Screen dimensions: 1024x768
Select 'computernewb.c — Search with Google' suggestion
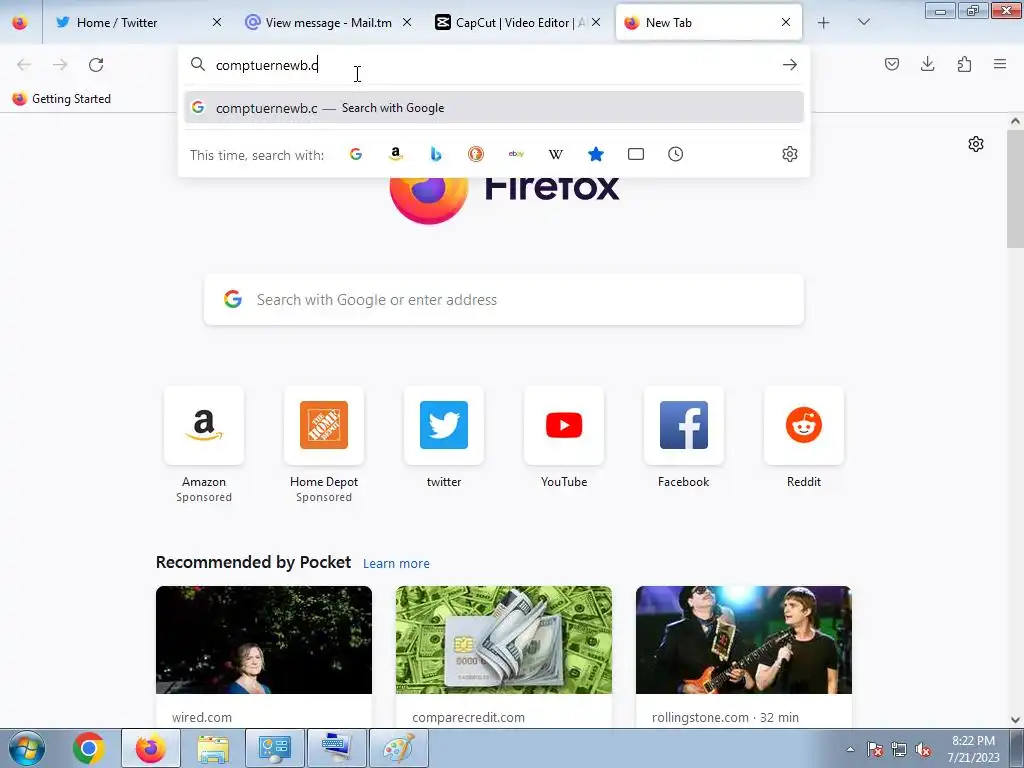click(494, 108)
